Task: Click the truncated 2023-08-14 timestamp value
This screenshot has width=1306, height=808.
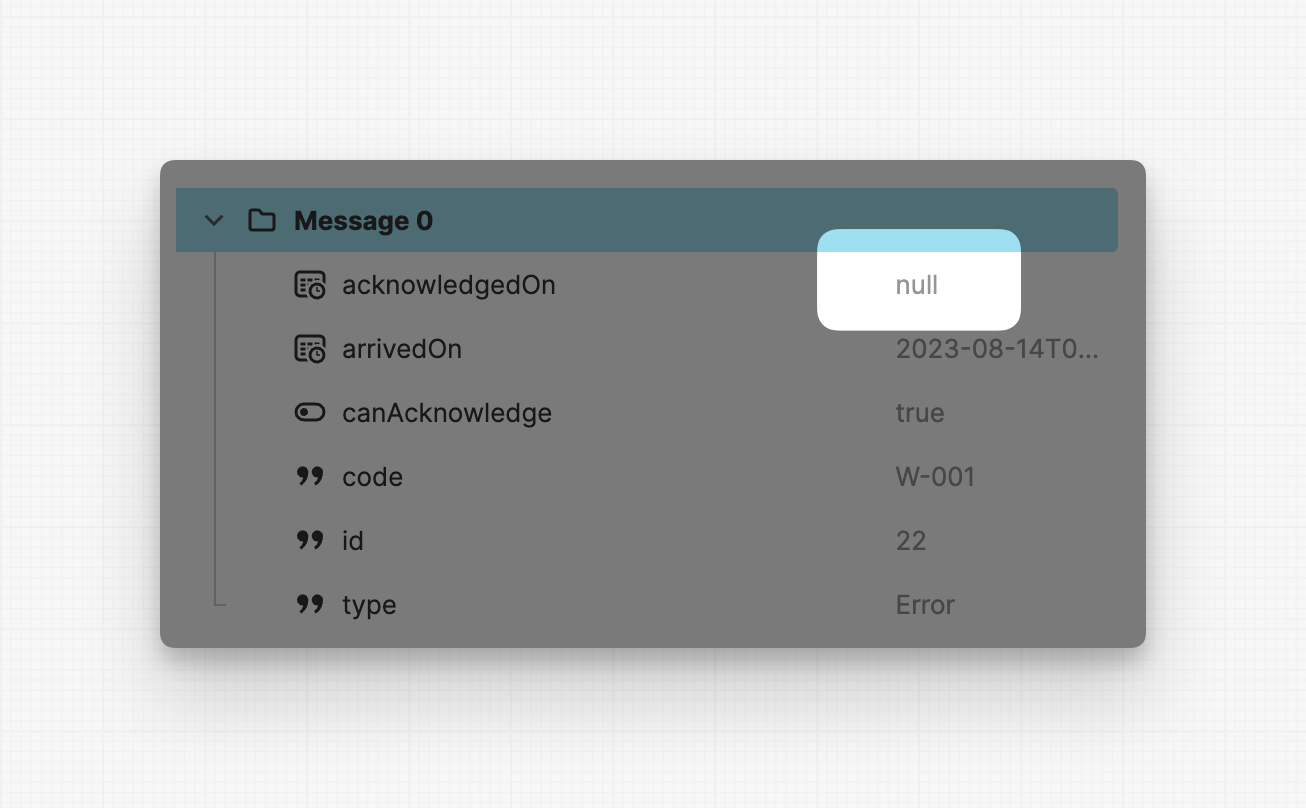Action: [x=997, y=349]
